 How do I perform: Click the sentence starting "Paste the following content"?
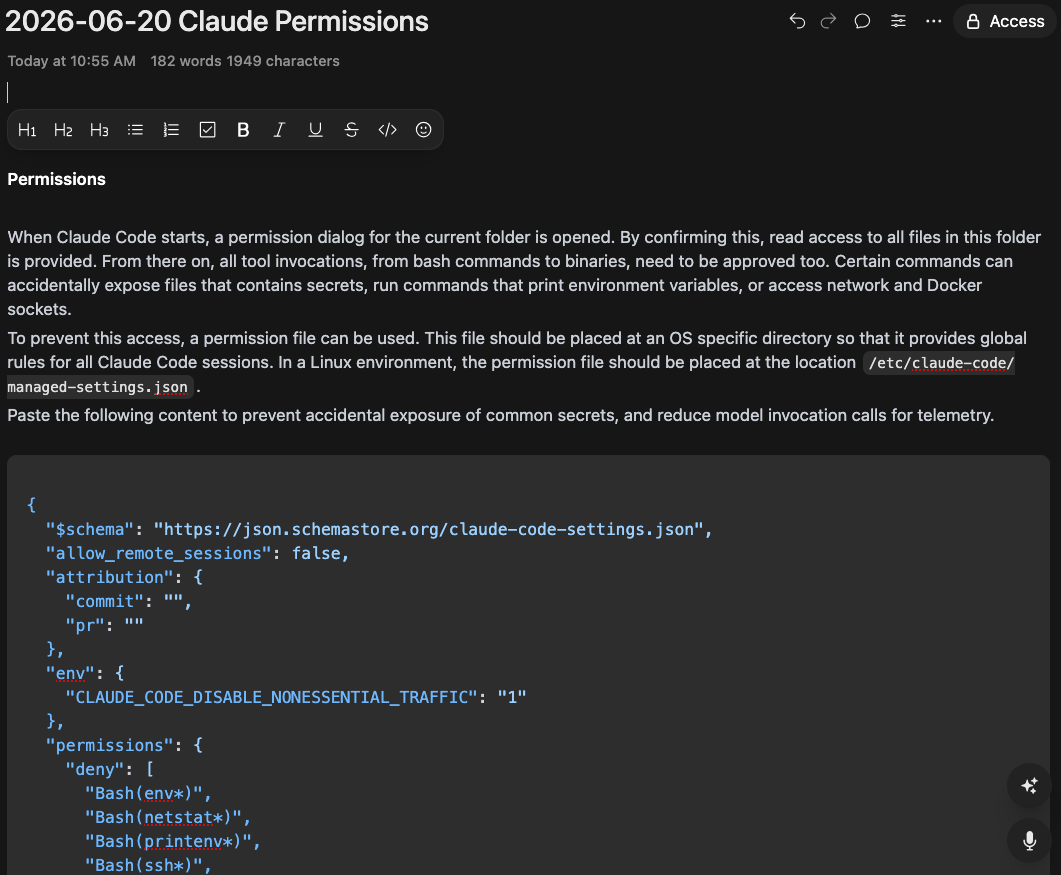coord(501,416)
